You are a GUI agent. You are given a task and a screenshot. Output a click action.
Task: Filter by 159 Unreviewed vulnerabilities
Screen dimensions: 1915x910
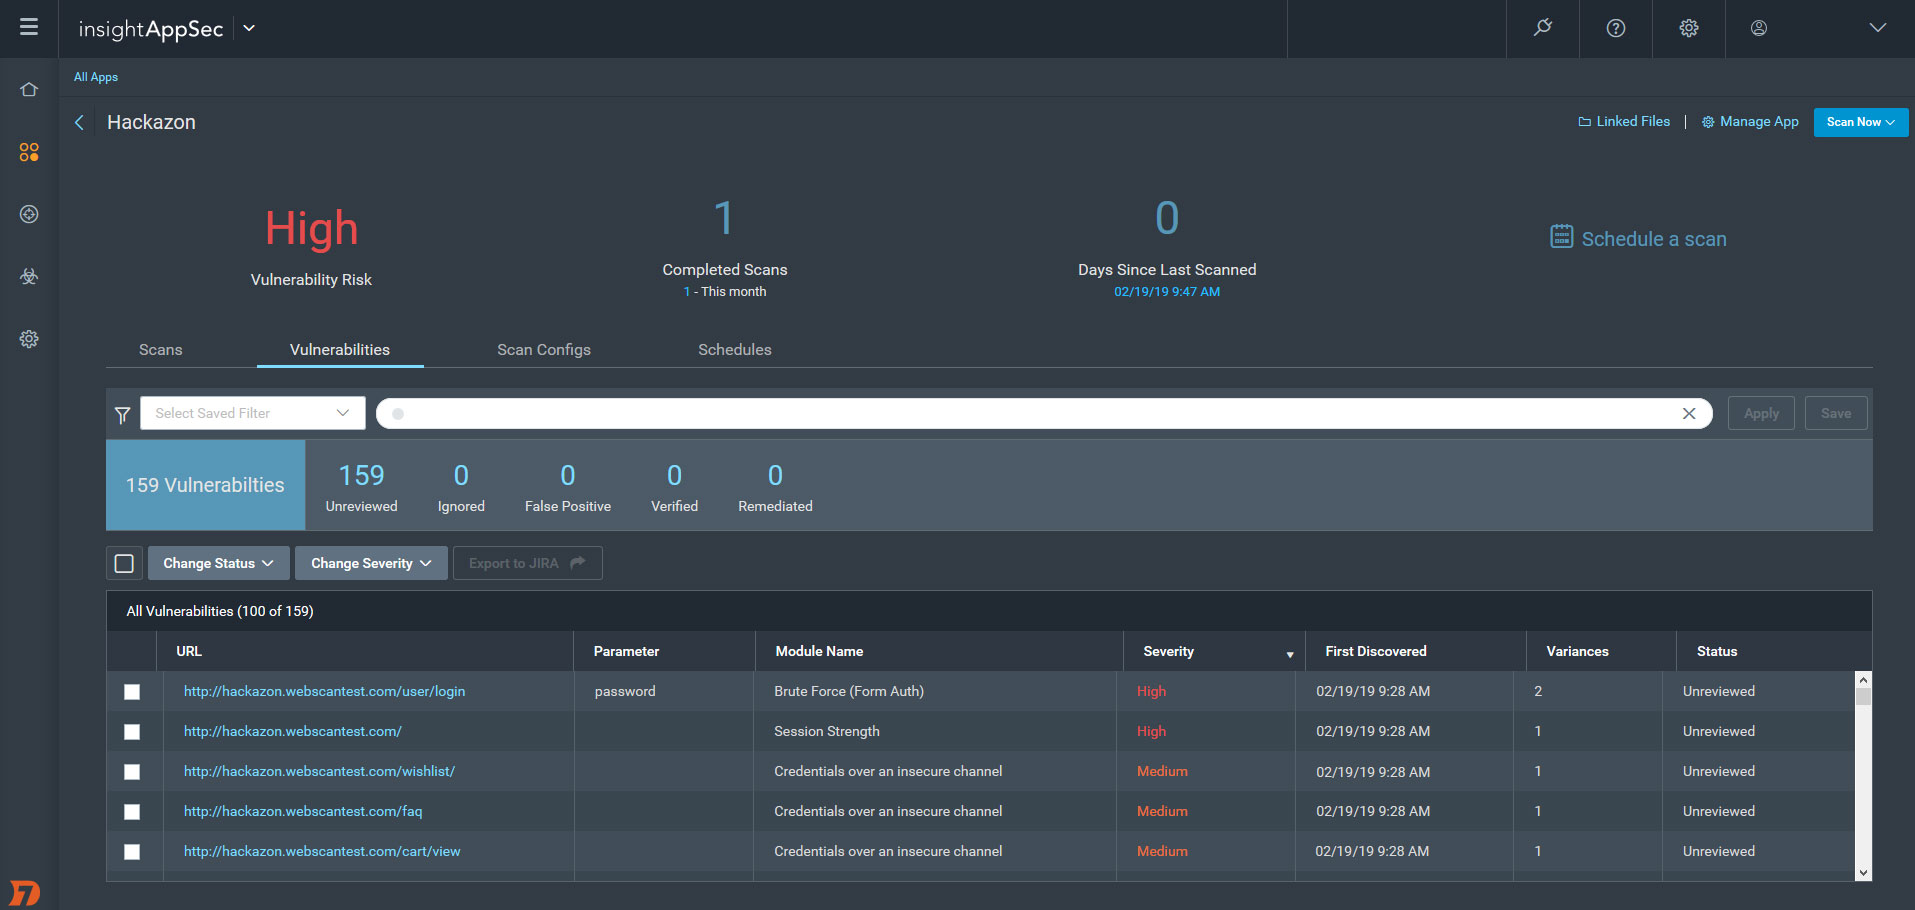(361, 487)
